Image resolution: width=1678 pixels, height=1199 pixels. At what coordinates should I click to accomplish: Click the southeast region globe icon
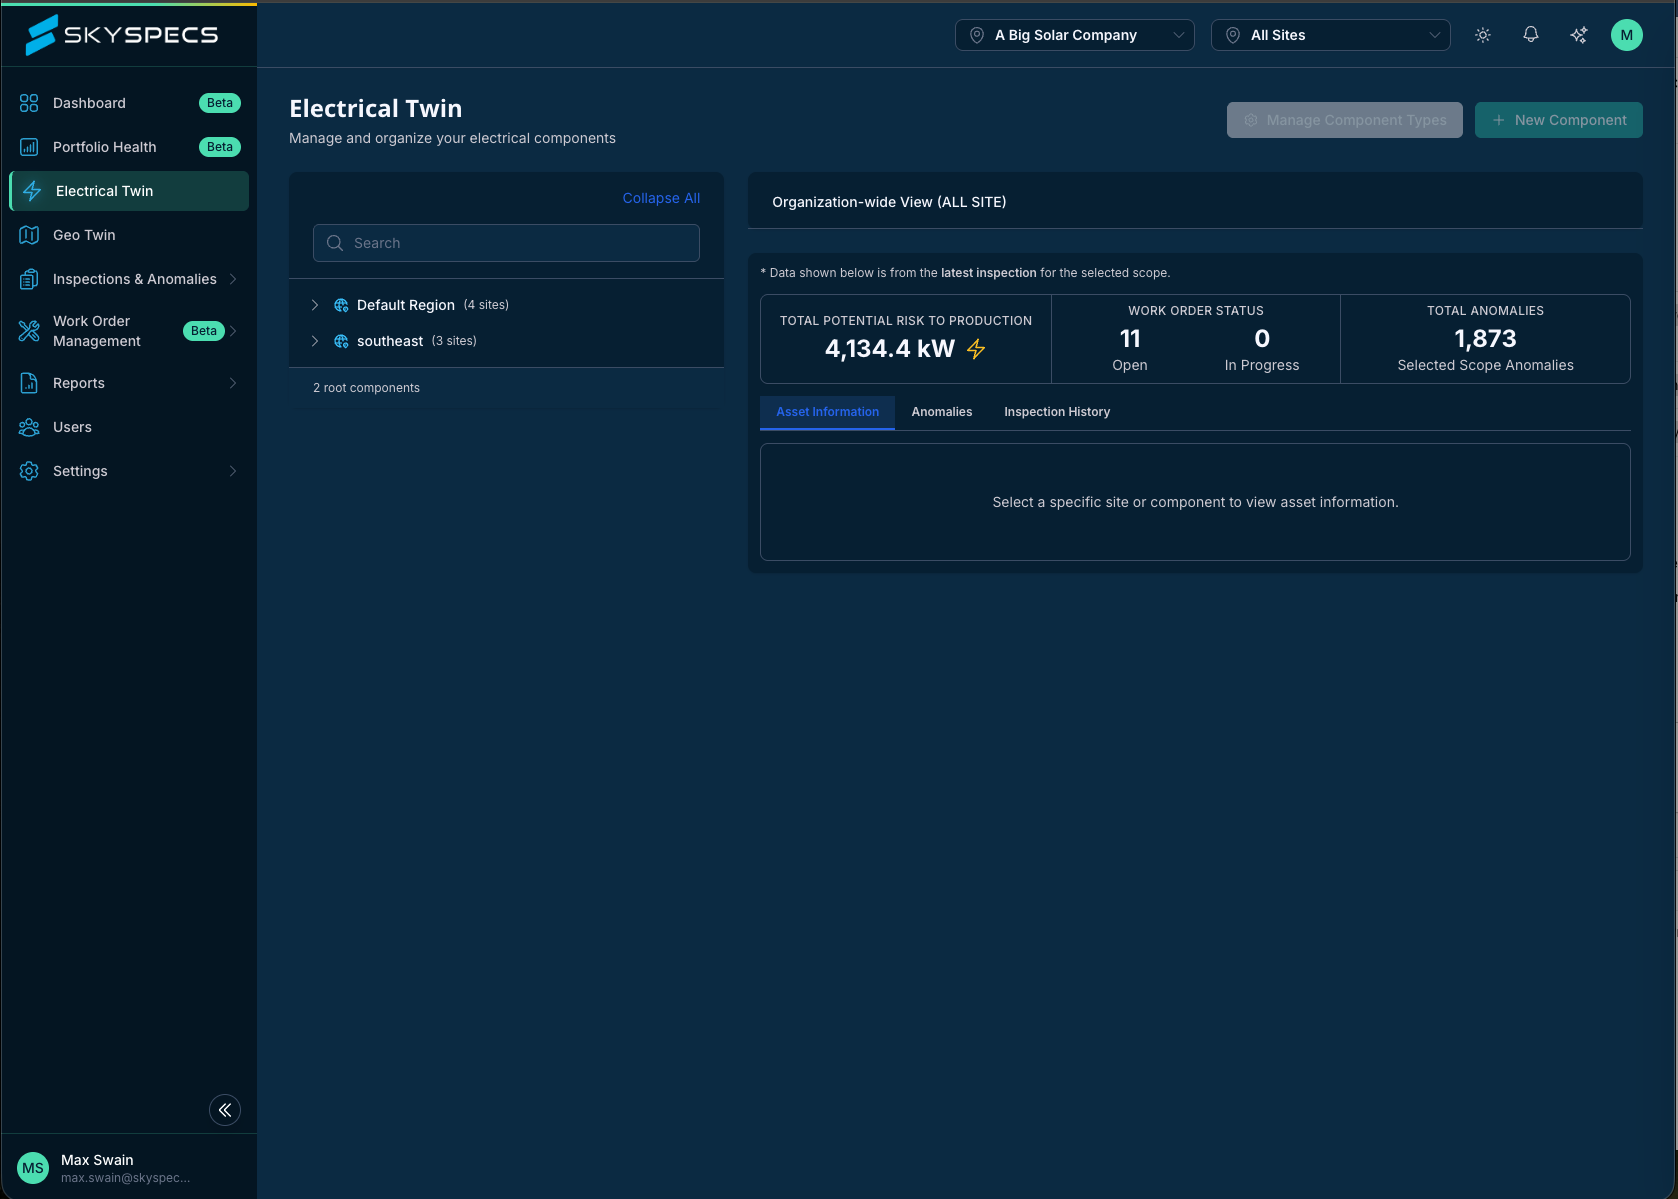pos(341,341)
